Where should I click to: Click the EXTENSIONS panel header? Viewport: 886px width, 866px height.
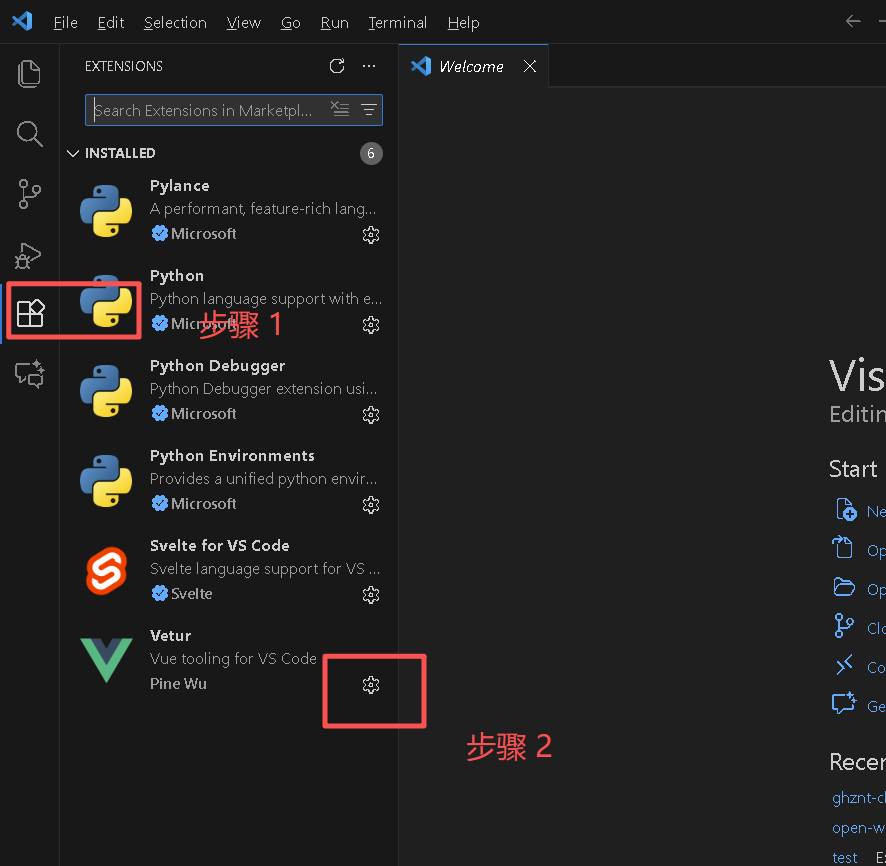(x=124, y=66)
